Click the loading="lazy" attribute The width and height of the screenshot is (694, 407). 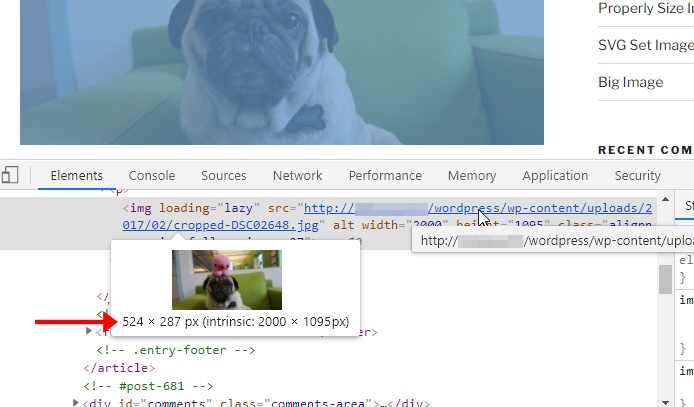tap(209, 208)
